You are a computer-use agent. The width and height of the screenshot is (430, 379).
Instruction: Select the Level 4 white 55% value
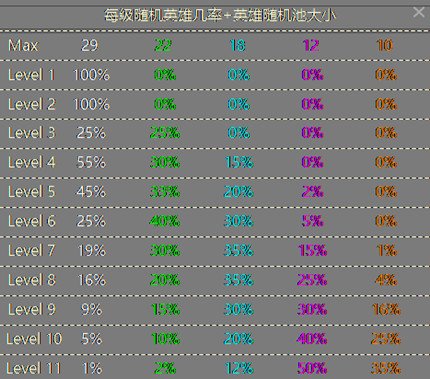tap(91, 162)
